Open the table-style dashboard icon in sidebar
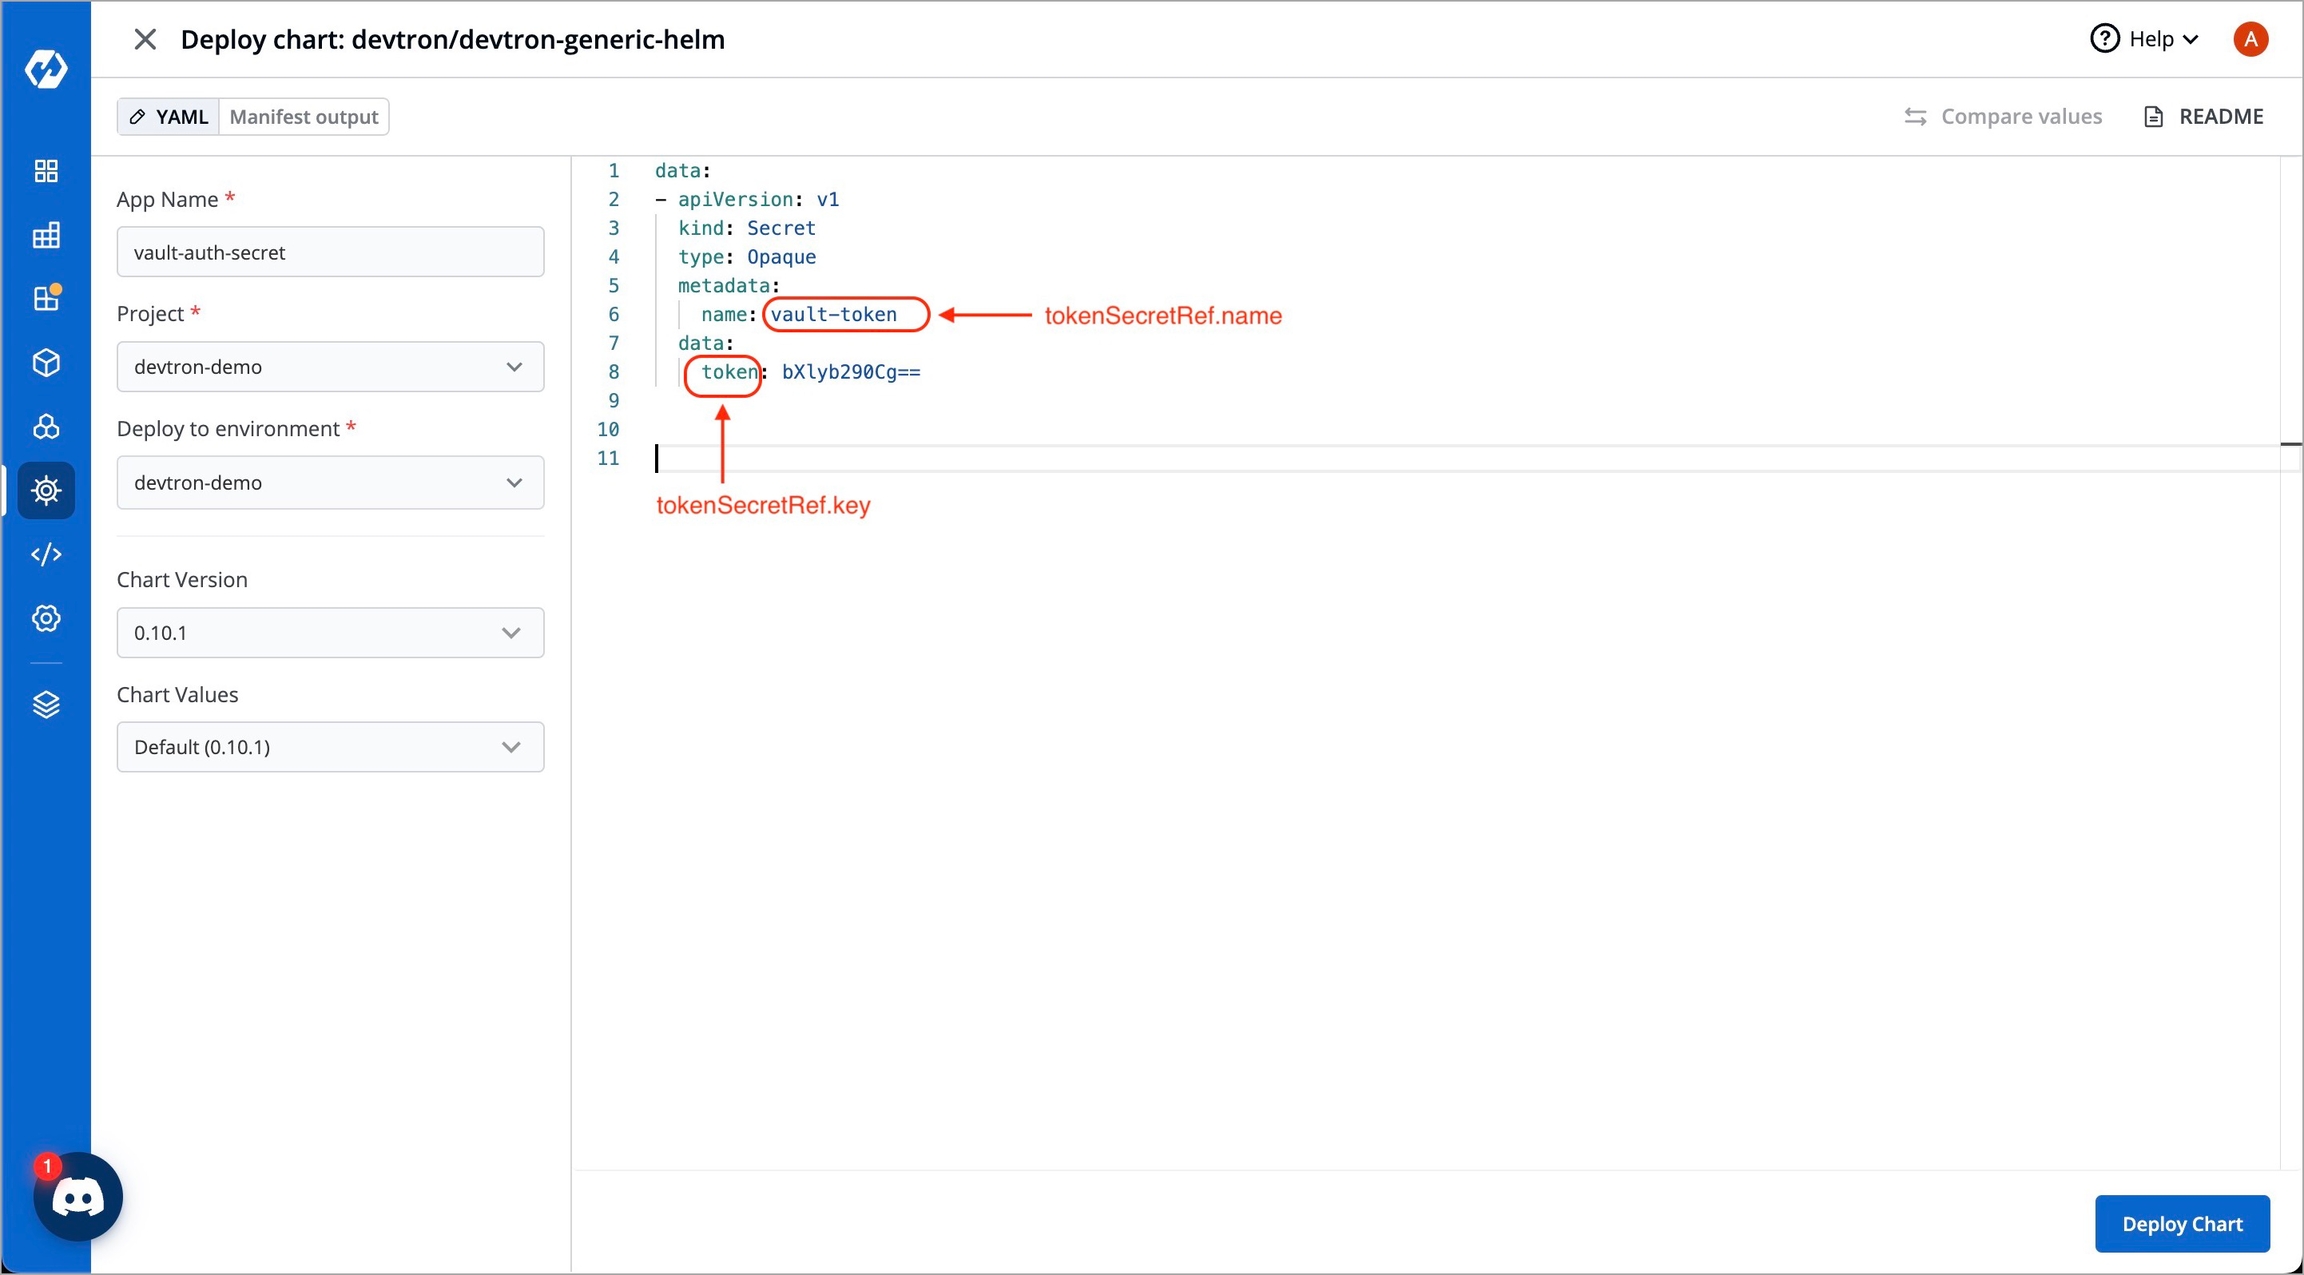 point(46,235)
